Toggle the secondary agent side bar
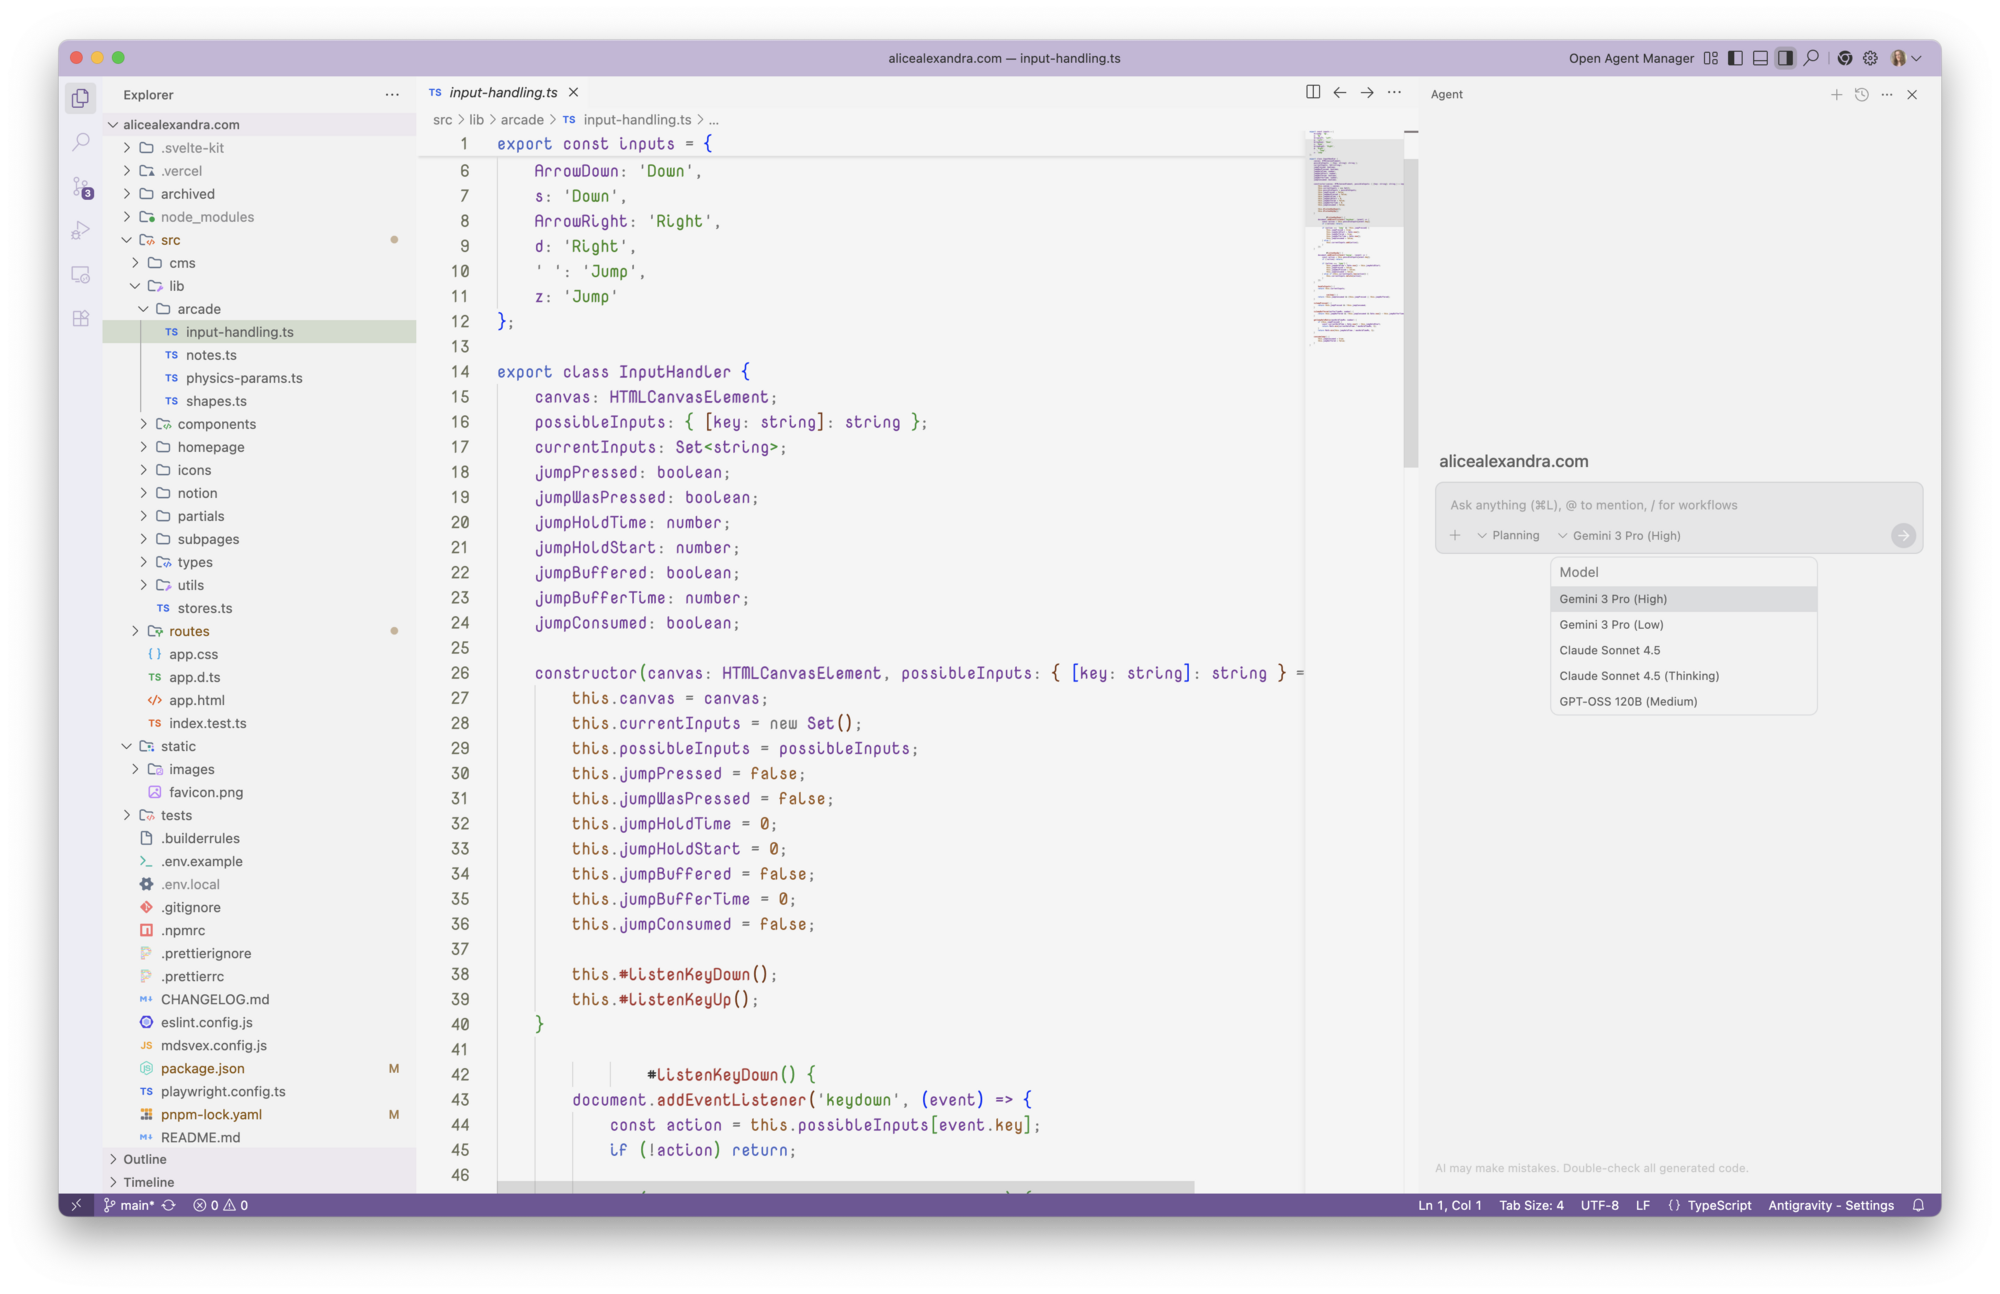Image resolution: width=2000 pixels, height=1294 pixels. 1785,58
